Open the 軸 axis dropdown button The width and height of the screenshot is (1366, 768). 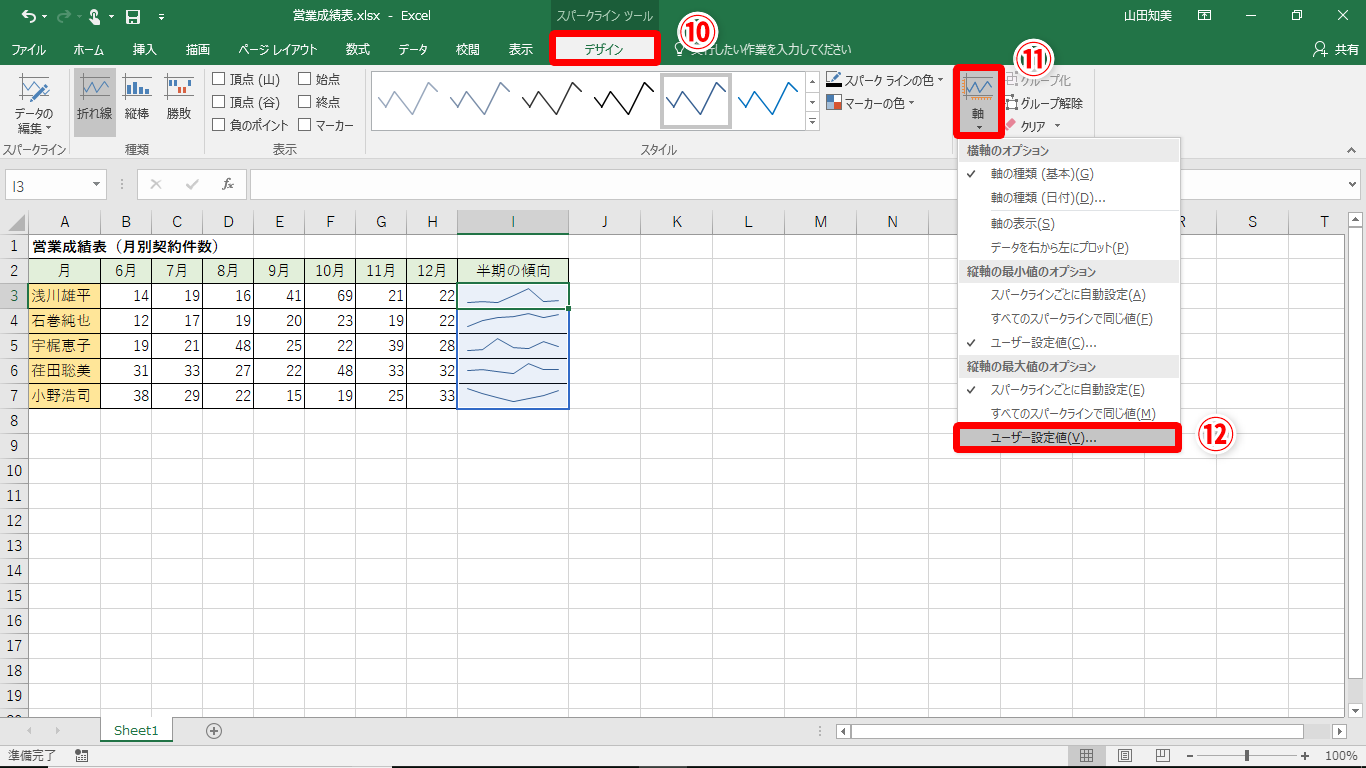[978, 102]
